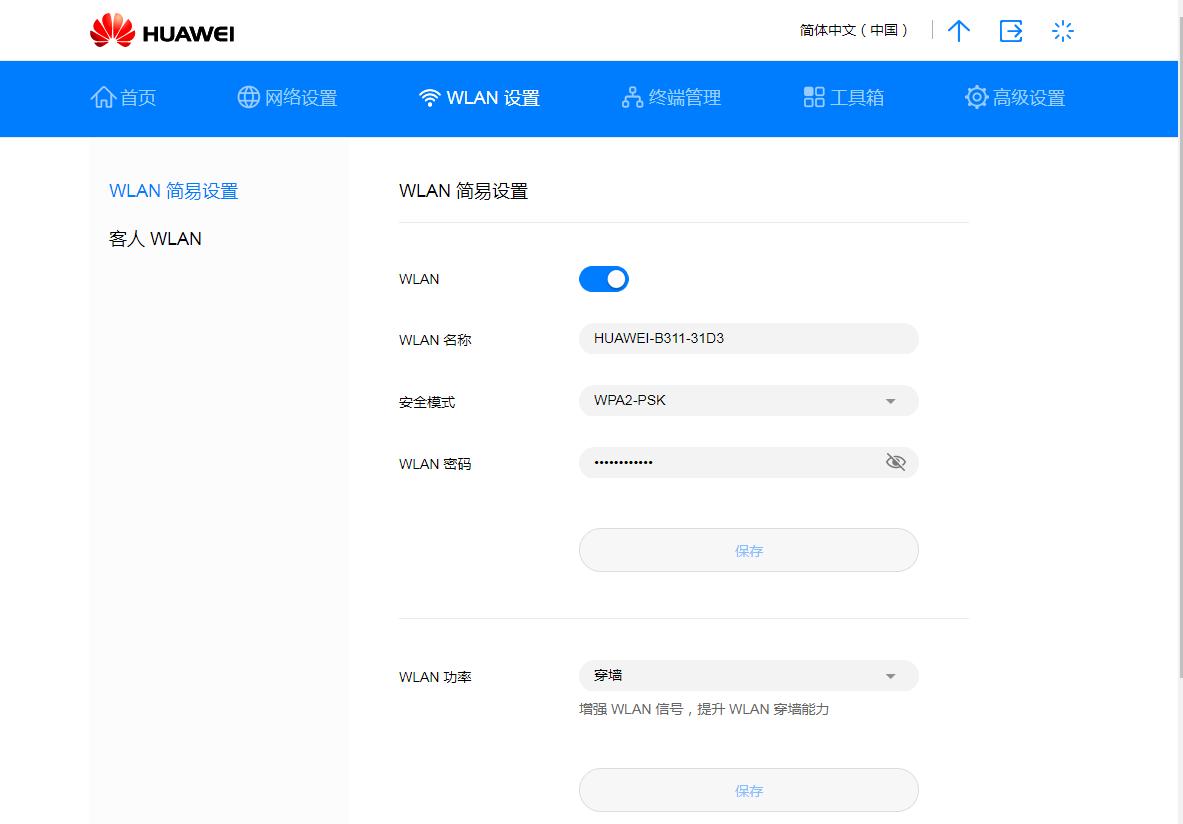1183x824 pixels.
Task: Open the 安全模式 WPA2-PSK dropdown
Action: [748, 401]
